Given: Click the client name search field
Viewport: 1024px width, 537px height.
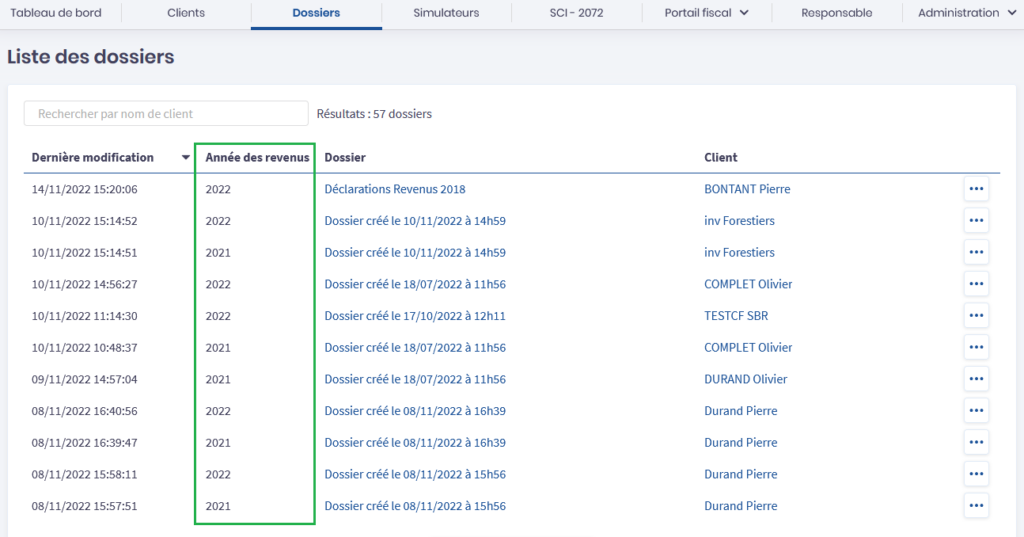Looking at the screenshot, I should [x=166, y=114].
